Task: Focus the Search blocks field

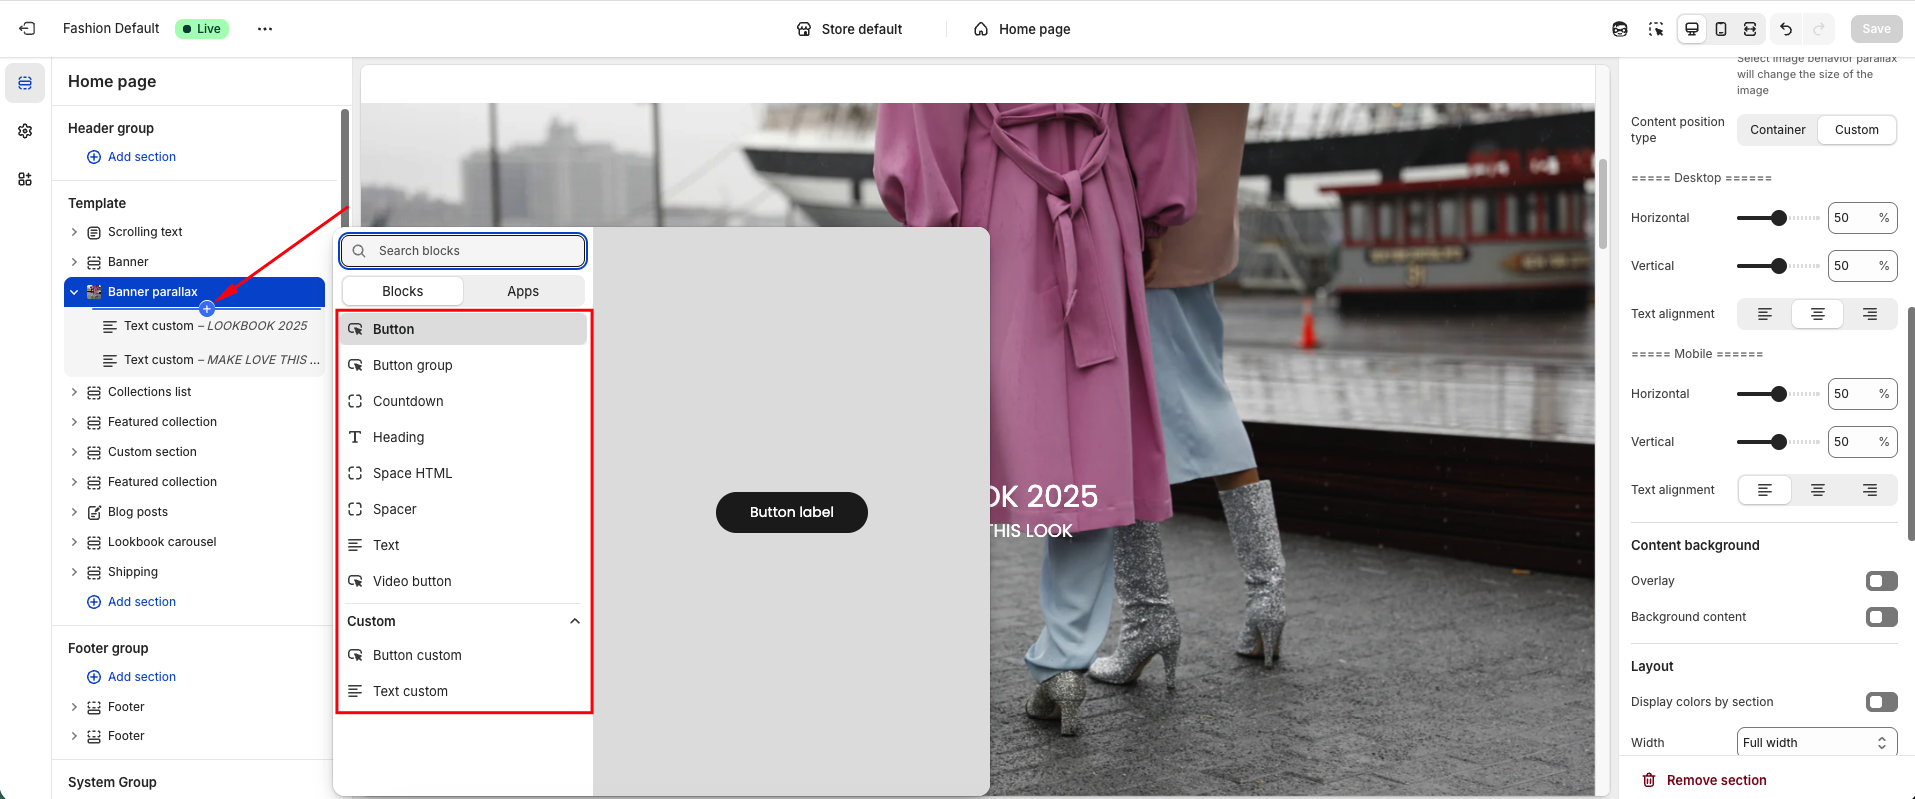Action: click(470, 251)
